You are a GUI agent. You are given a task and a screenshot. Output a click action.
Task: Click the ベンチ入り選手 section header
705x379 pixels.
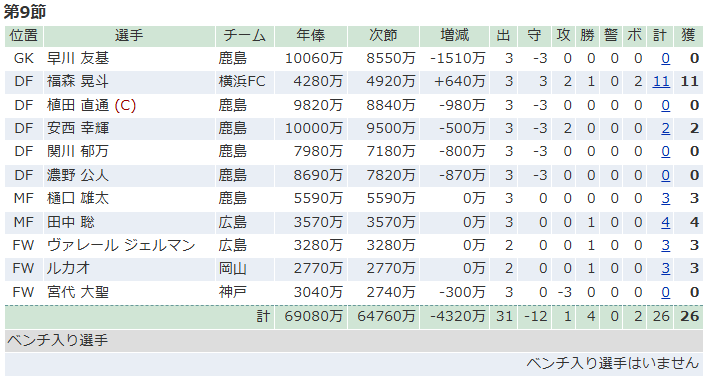point(353,341)
